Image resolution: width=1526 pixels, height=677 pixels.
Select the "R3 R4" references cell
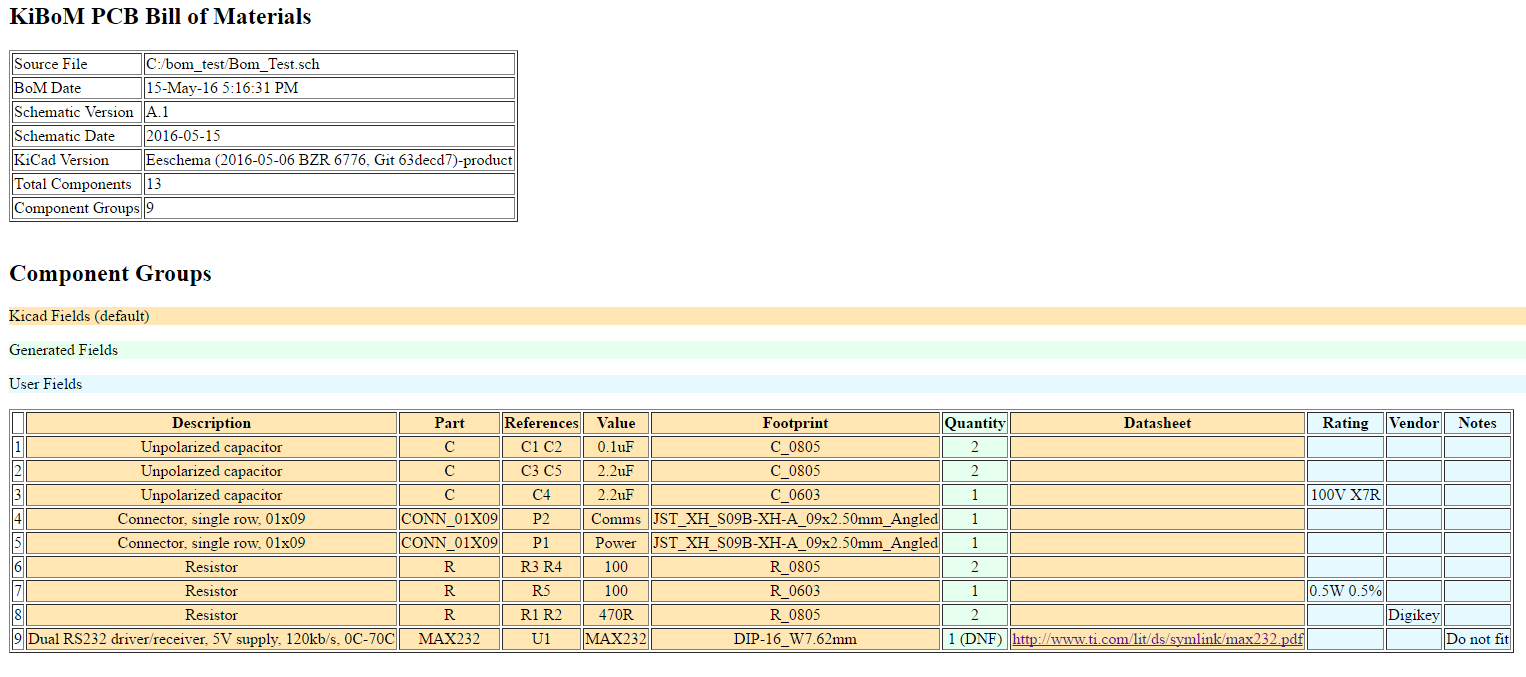point(541,567)
